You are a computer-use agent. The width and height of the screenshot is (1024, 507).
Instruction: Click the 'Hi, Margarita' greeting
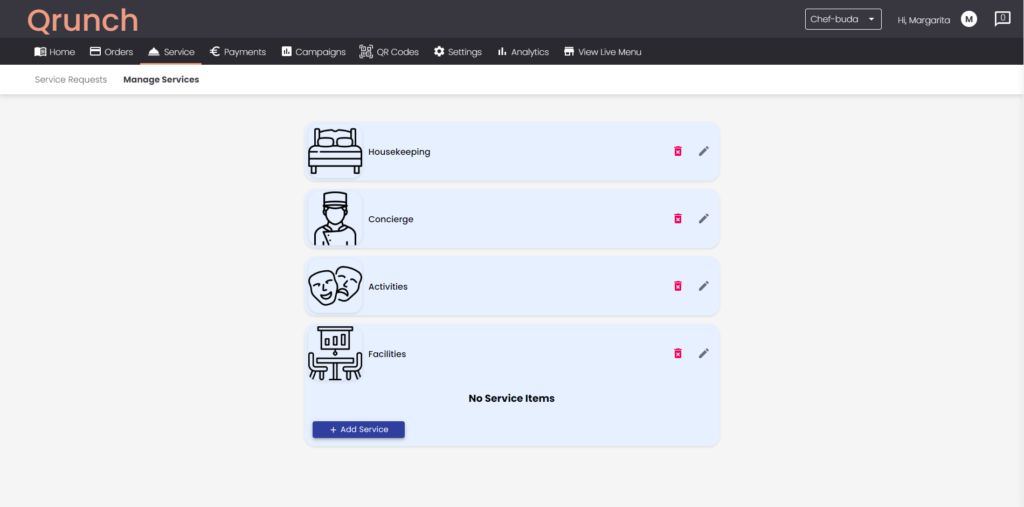pos(924,20)
